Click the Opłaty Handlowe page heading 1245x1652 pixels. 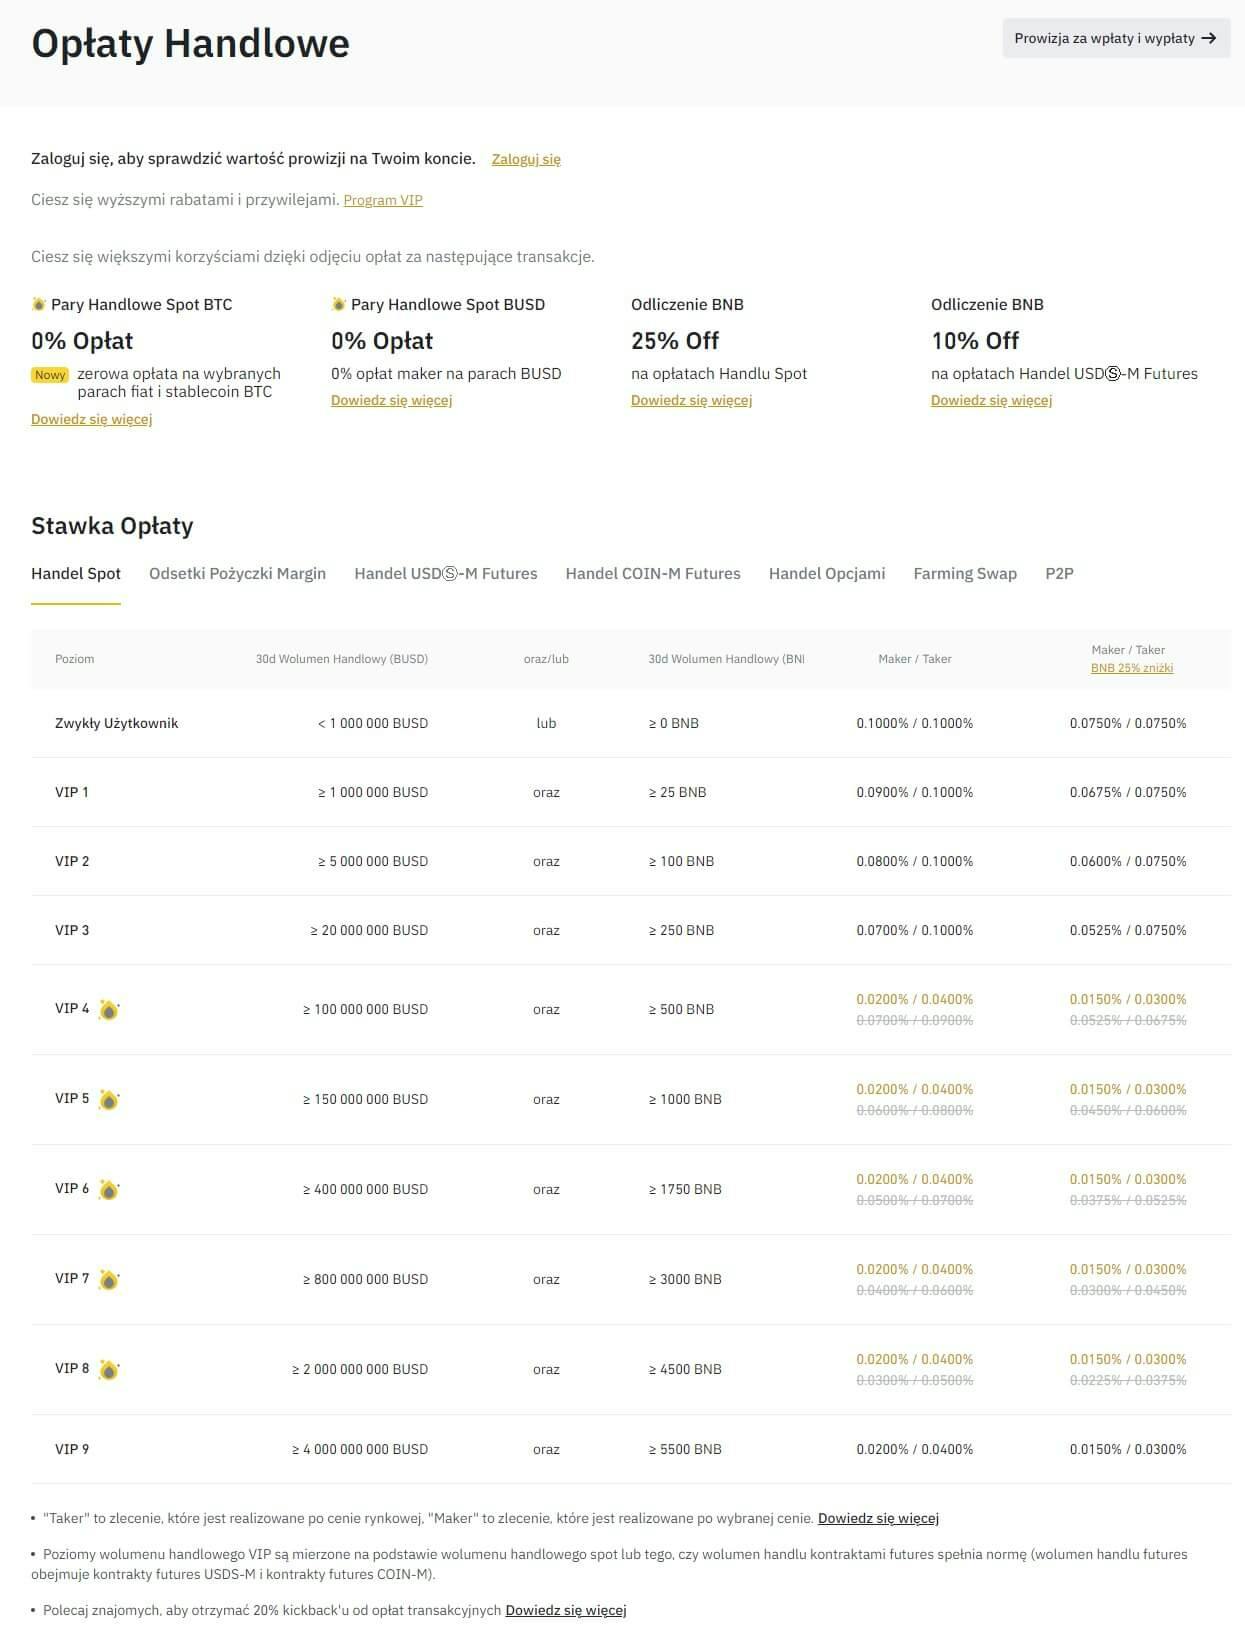pyautogui.click(x=190, y=44)
